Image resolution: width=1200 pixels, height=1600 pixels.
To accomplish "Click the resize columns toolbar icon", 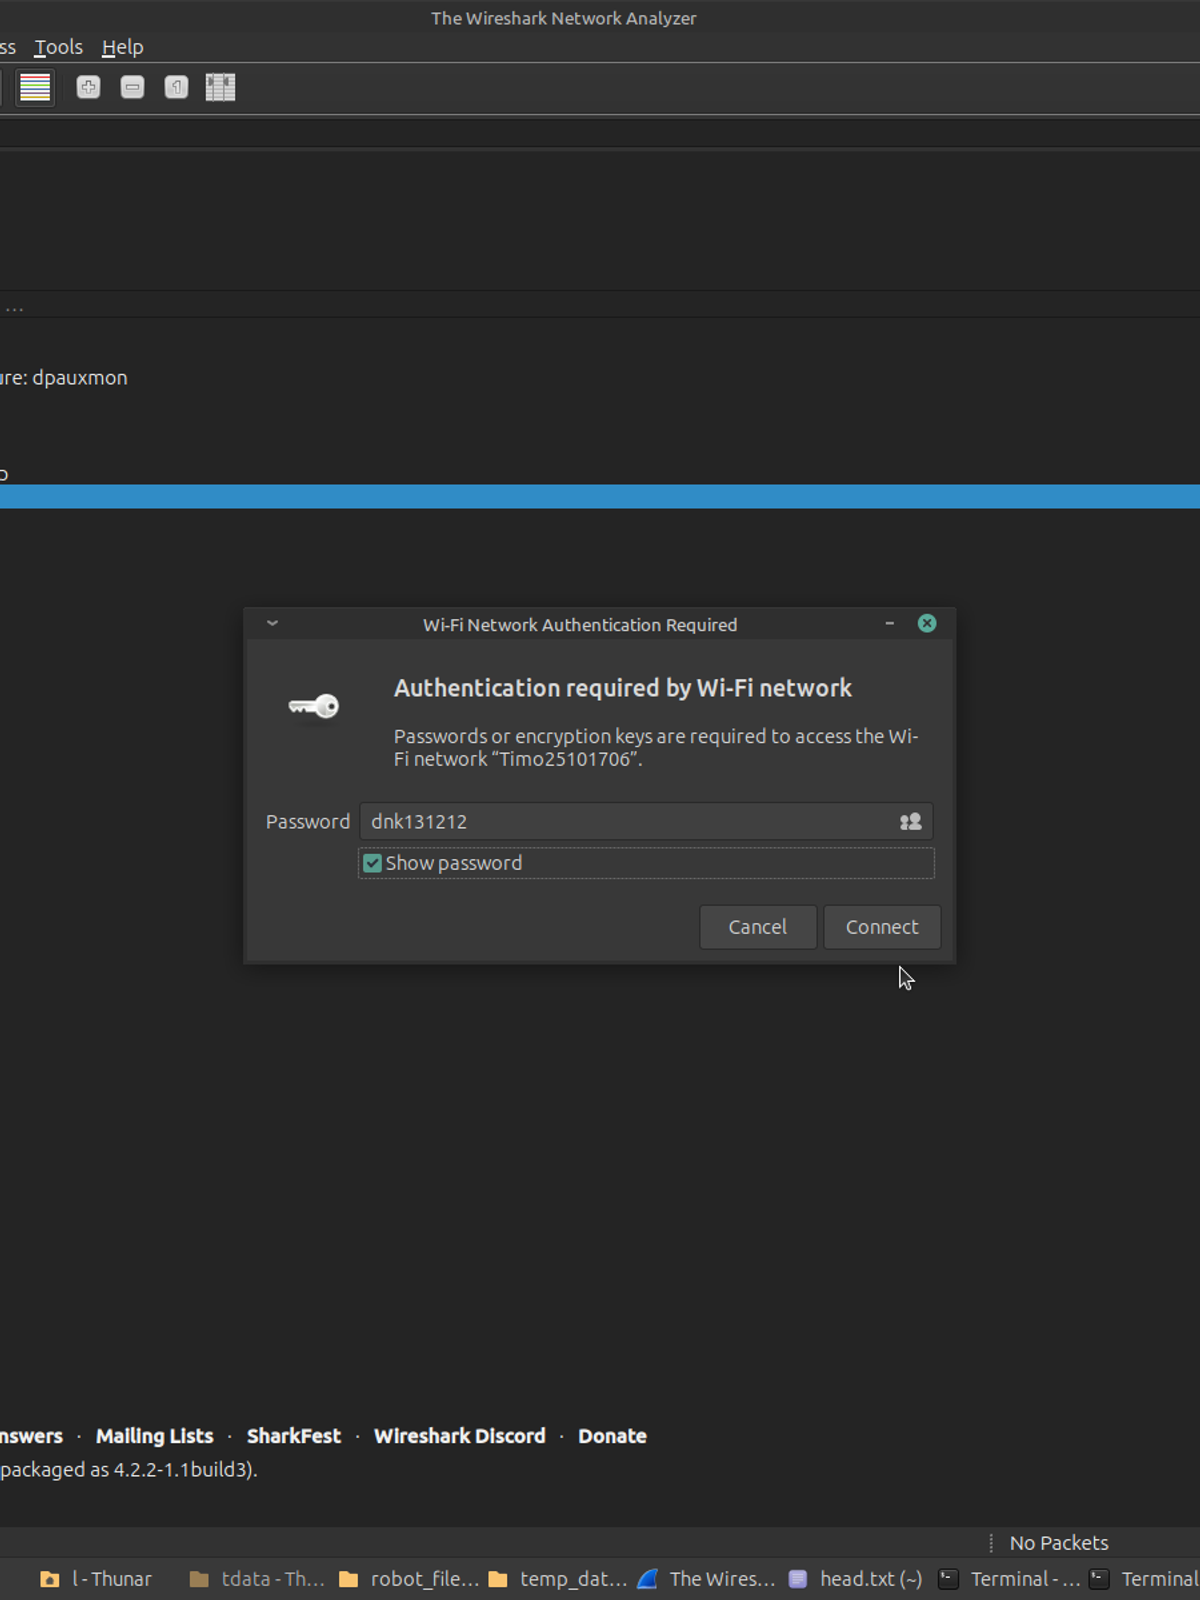I will (220, 87).
